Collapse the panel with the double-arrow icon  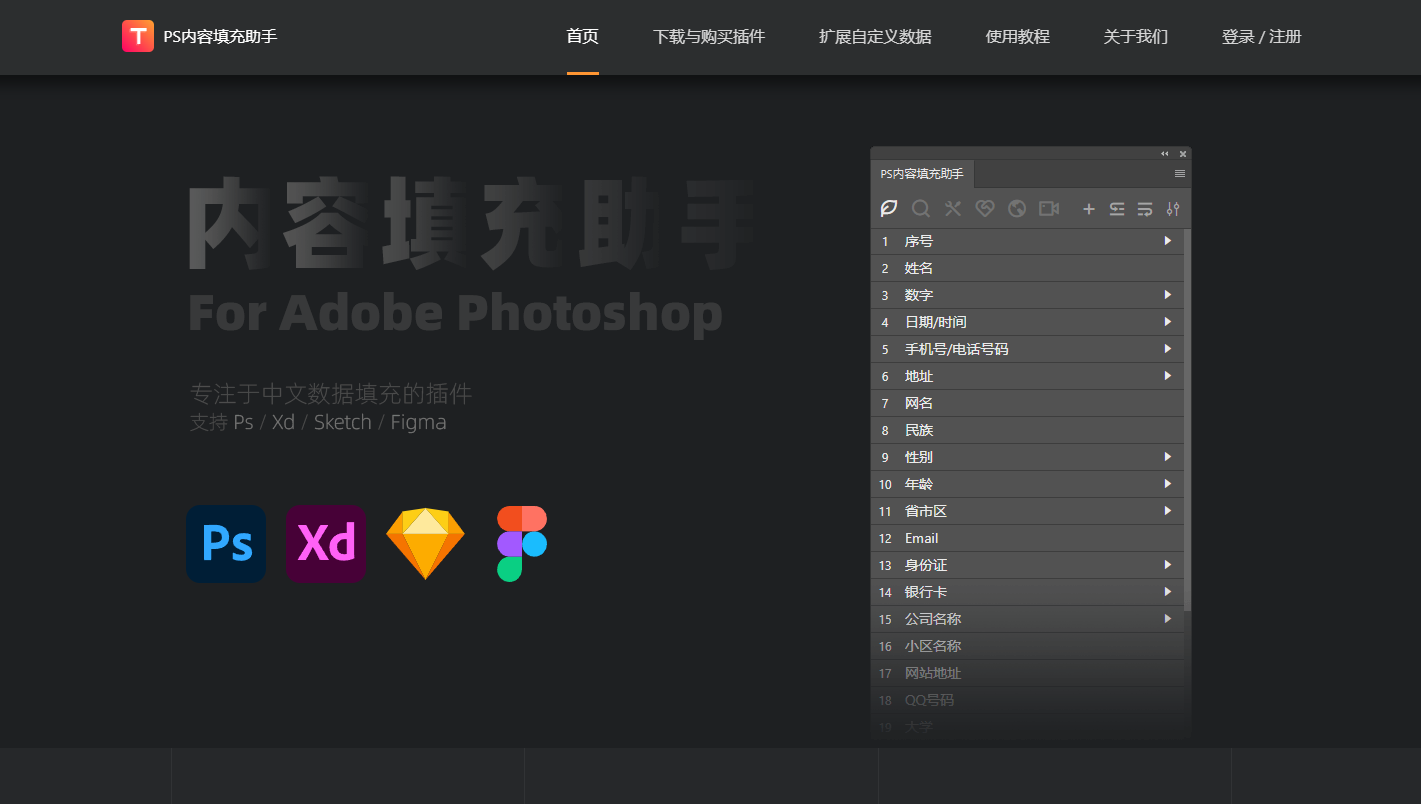[x=1165, y=154]
